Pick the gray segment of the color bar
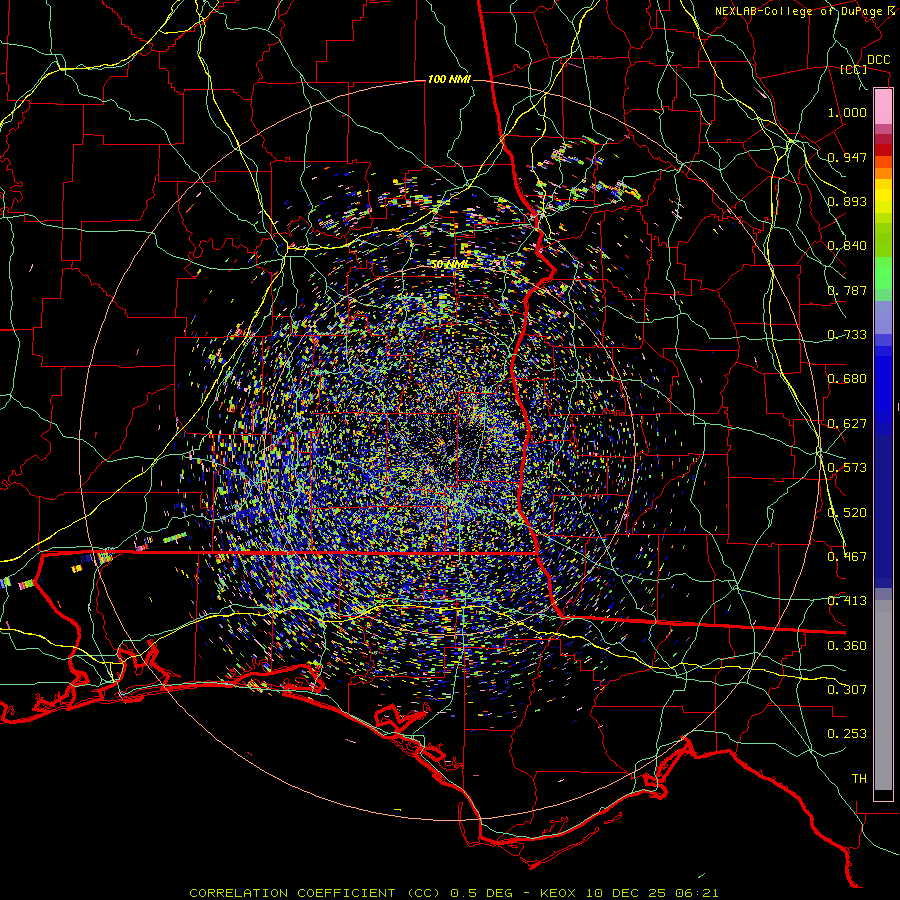This screenshot has width=900, height=900. click(x=883, y=695)
